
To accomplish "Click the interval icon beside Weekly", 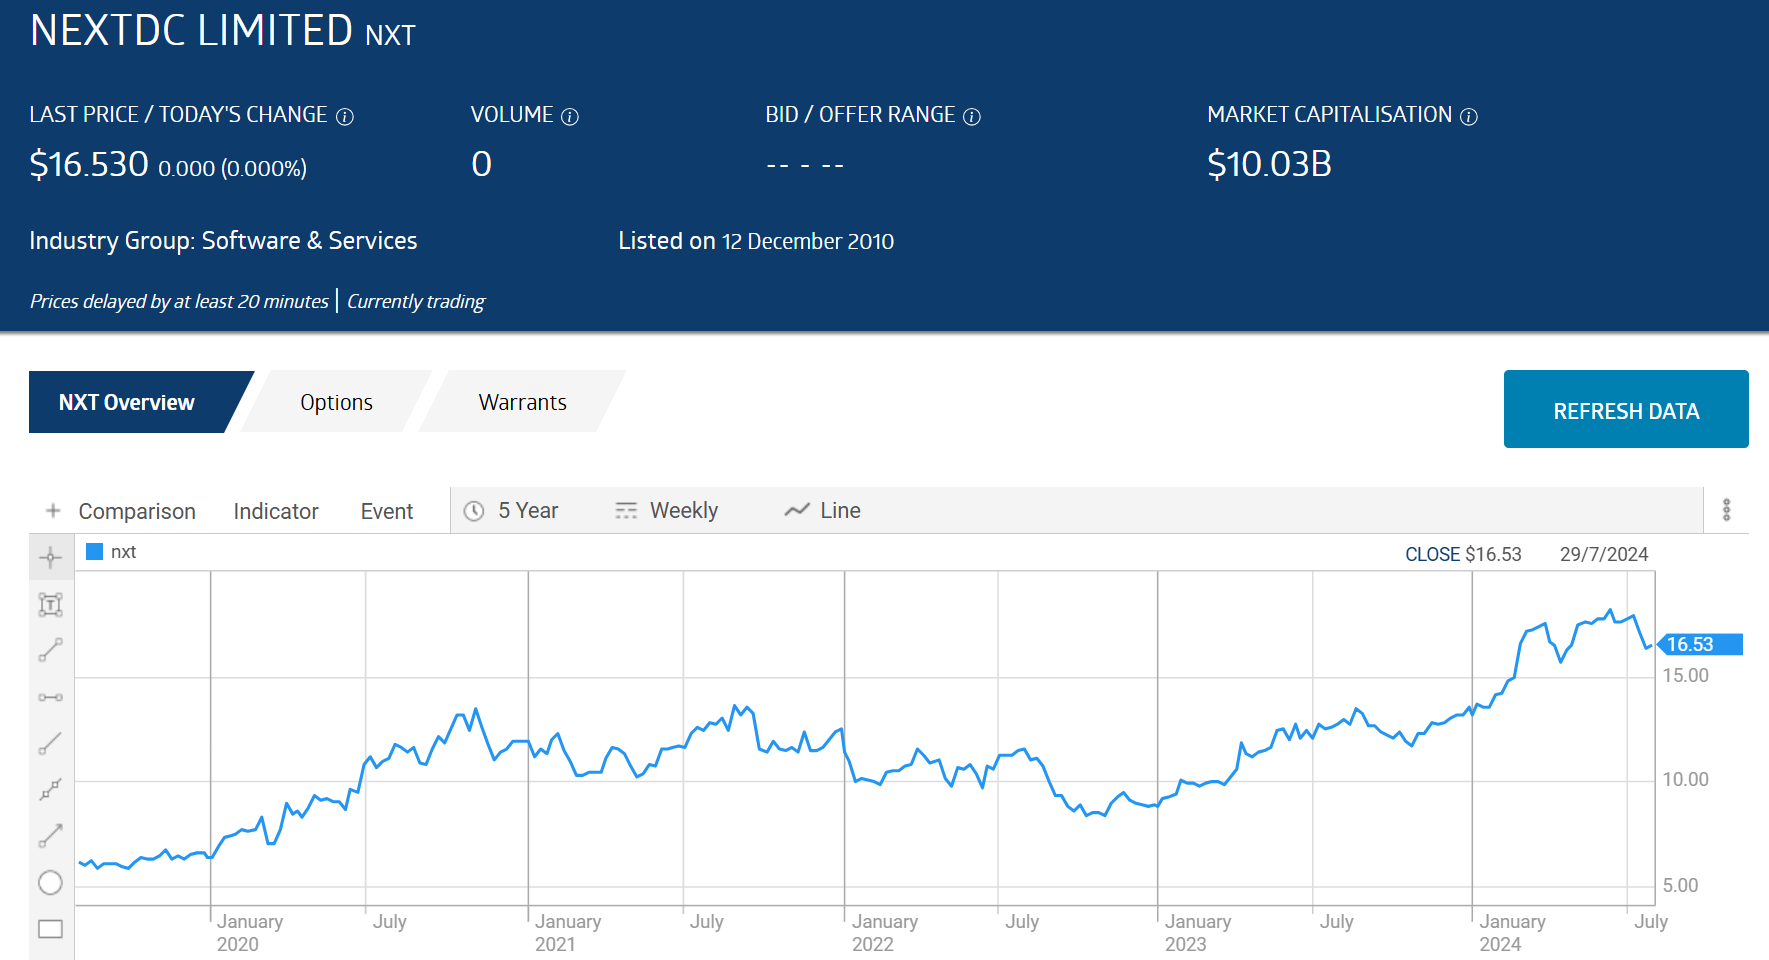I will click(x=626, y=511).
